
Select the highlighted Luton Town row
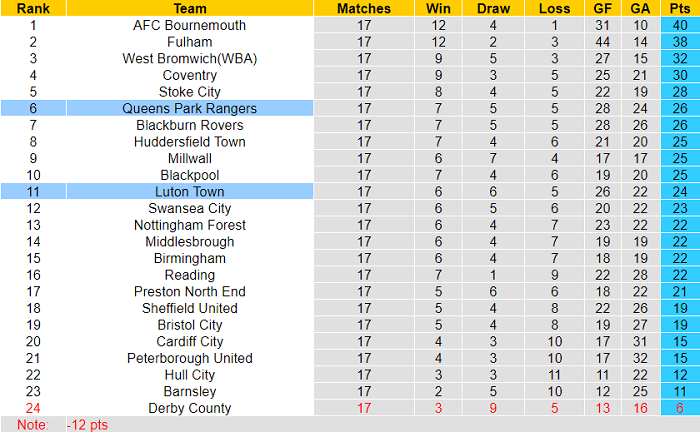pyautogui.click(x=189, y=192)
